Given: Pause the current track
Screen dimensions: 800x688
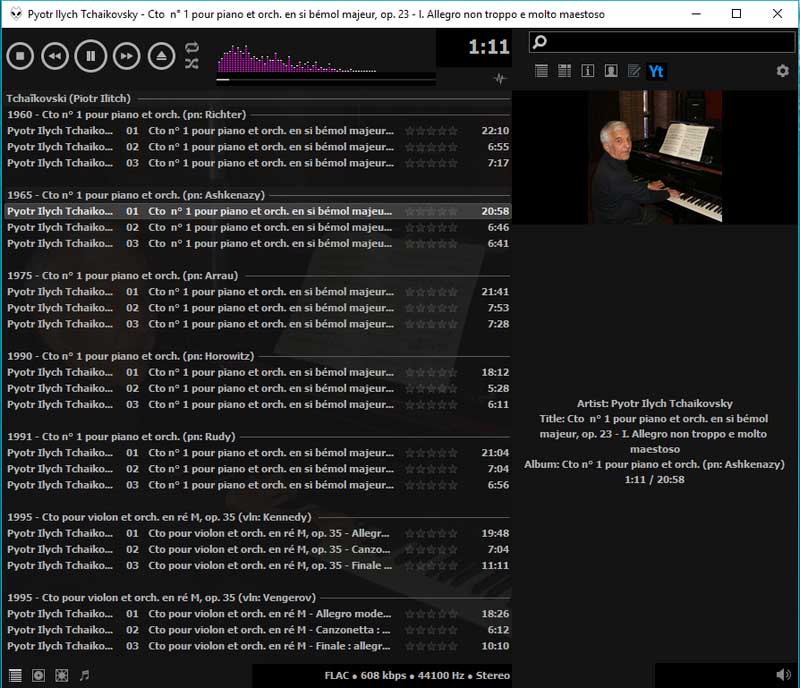Looking at the screenshot, I should (x=90, y=56).
